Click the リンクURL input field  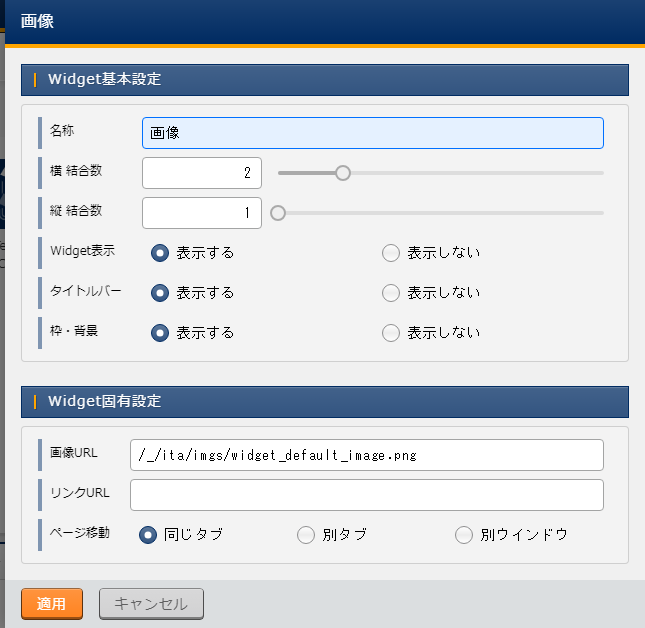pos(366,495)
